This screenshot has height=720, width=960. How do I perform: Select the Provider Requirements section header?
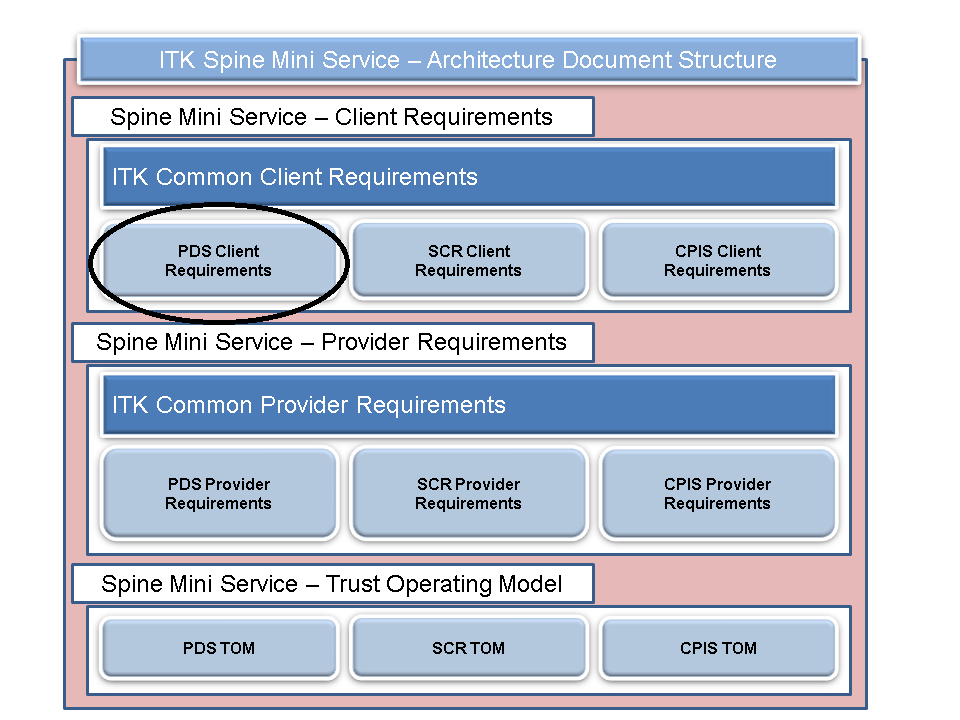tap(330, 342)
